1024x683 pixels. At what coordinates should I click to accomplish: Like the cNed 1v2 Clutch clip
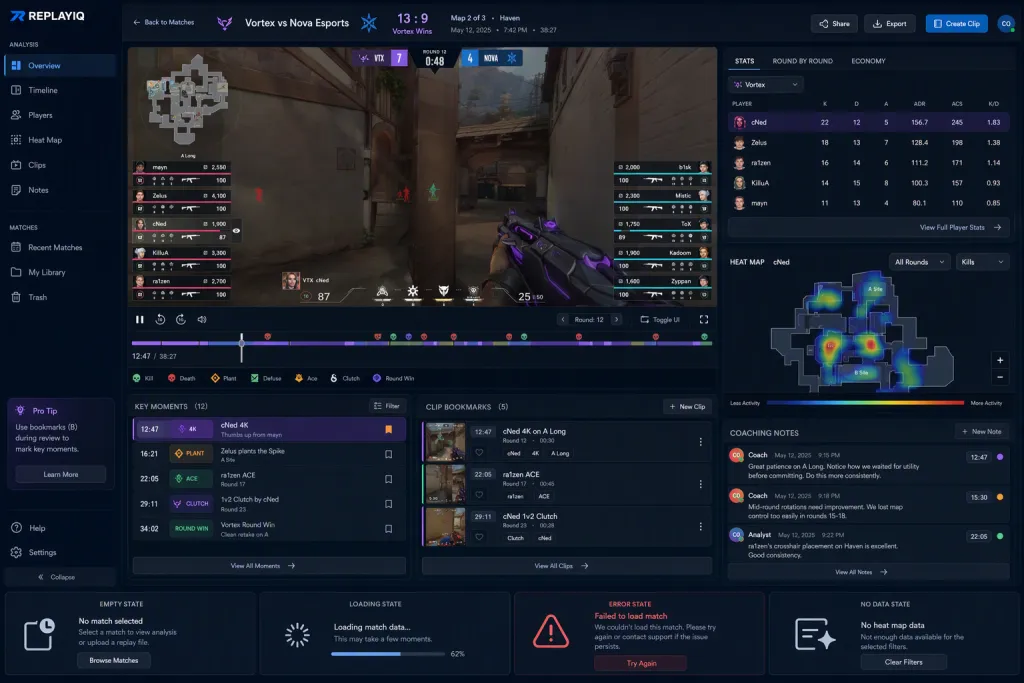[x=479, y=537]
